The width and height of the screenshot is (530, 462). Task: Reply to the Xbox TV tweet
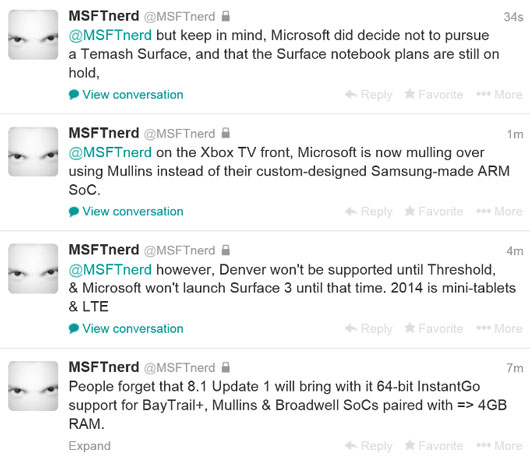coord(369,212)
